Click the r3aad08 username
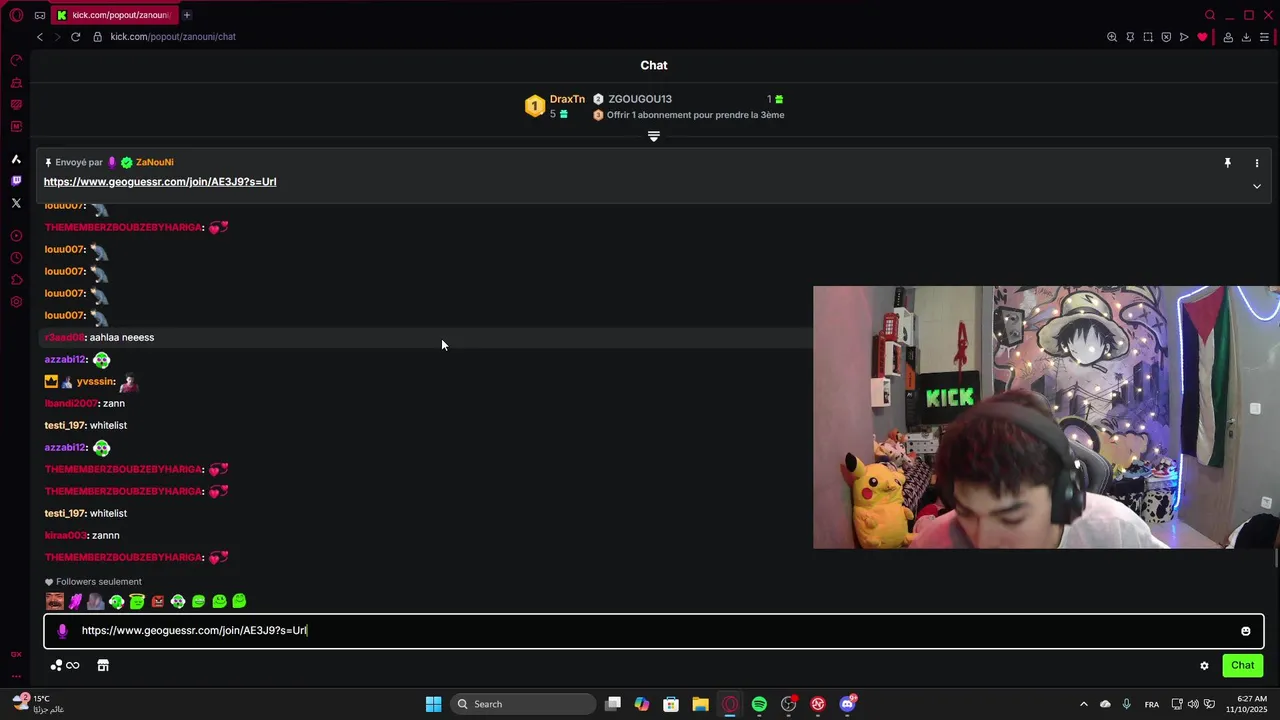The width and height of the screenshot is (1280, 720). coord(65,337)
